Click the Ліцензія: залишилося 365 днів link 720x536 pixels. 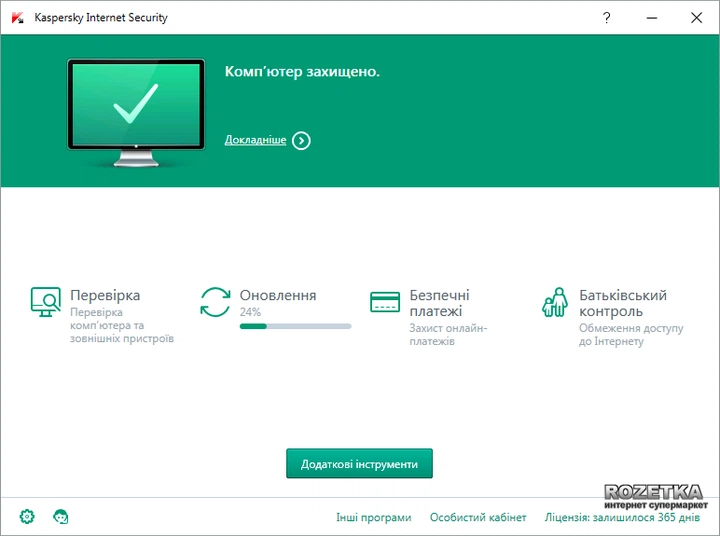622,517
